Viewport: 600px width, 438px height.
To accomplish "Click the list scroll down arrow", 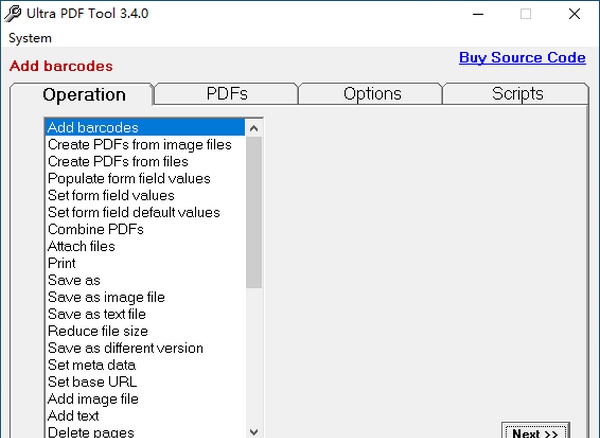I will click(x=254, y=432).
